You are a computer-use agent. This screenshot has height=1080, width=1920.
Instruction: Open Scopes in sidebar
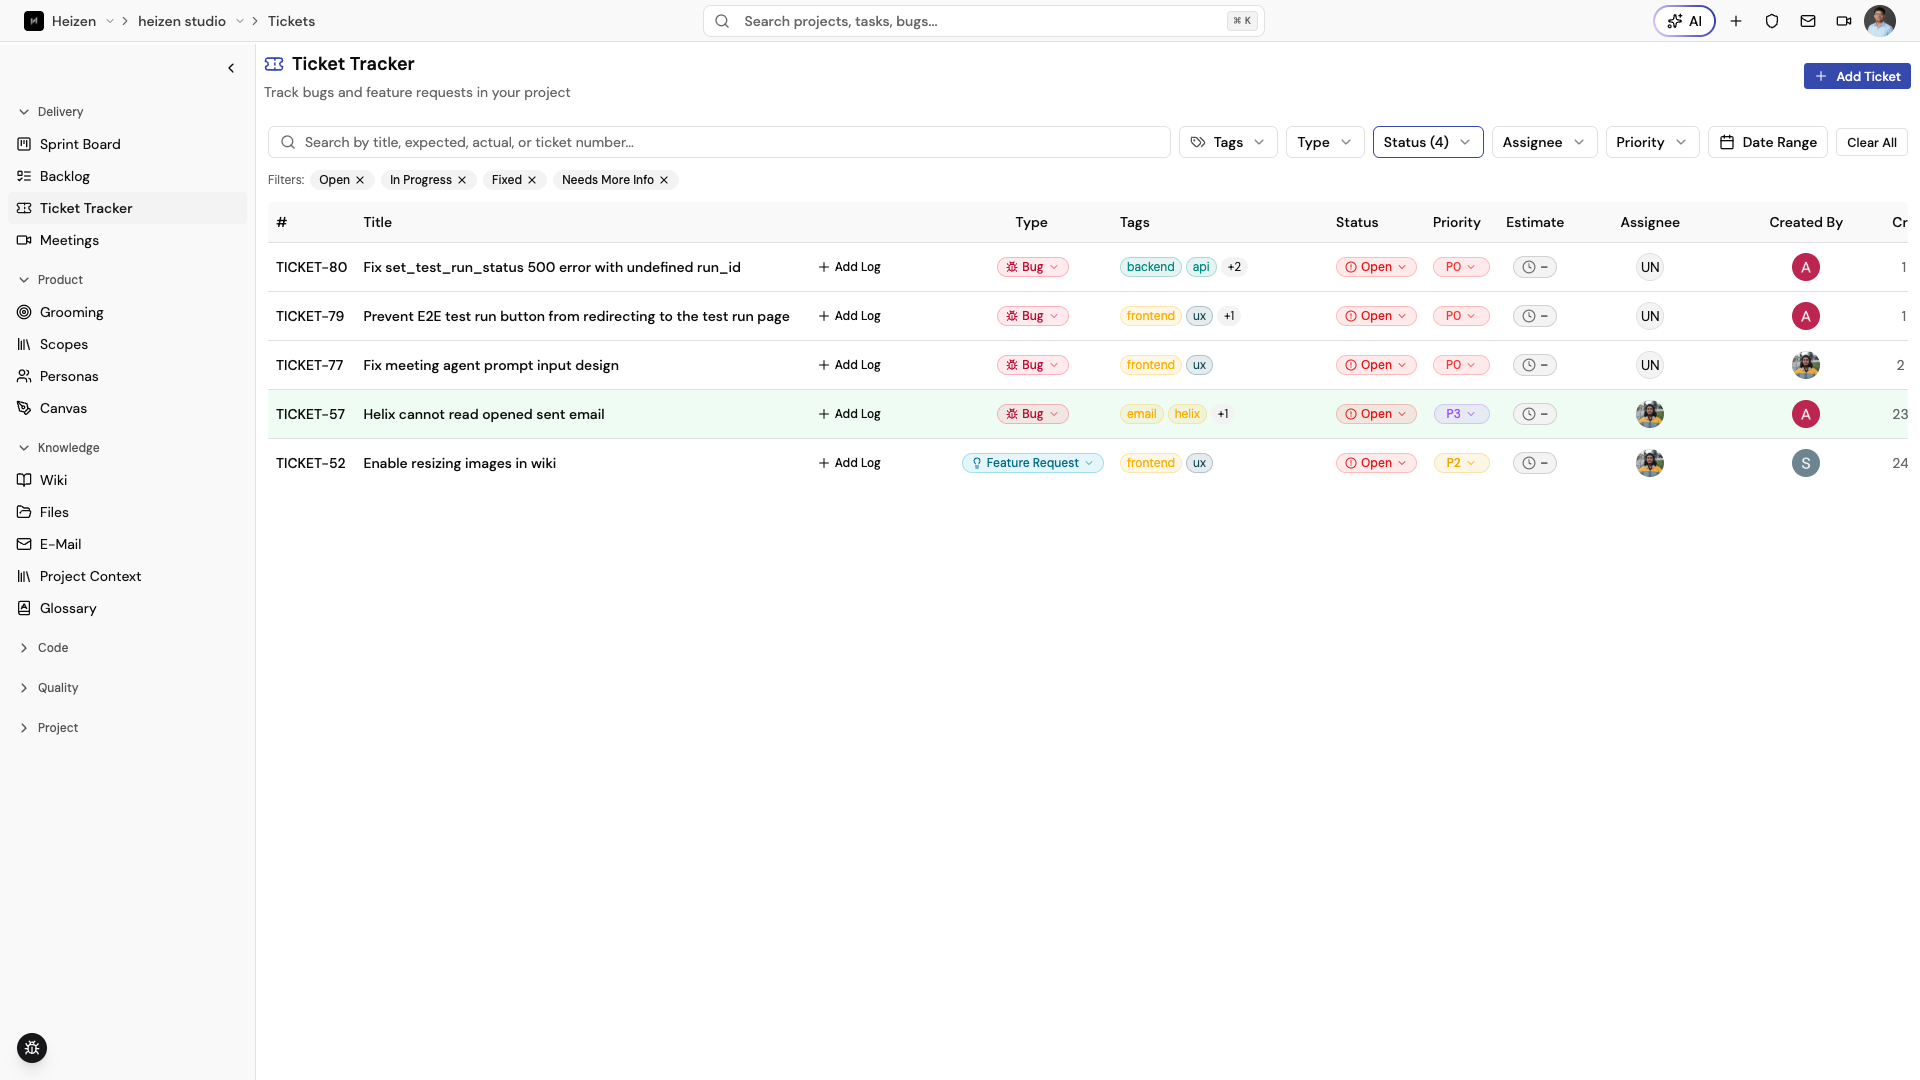127,344
